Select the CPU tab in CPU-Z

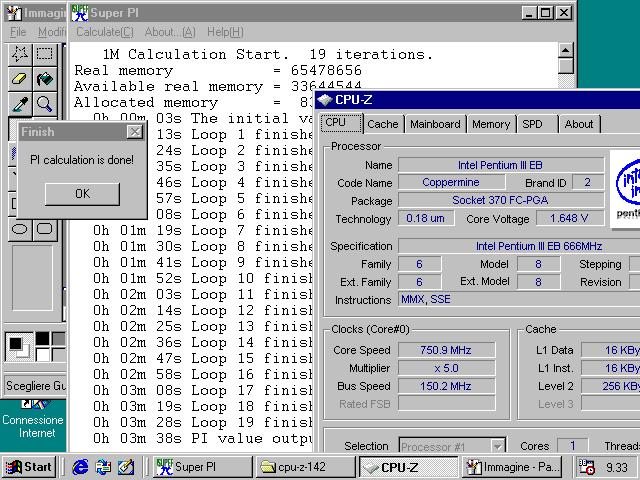coord(341,123)
